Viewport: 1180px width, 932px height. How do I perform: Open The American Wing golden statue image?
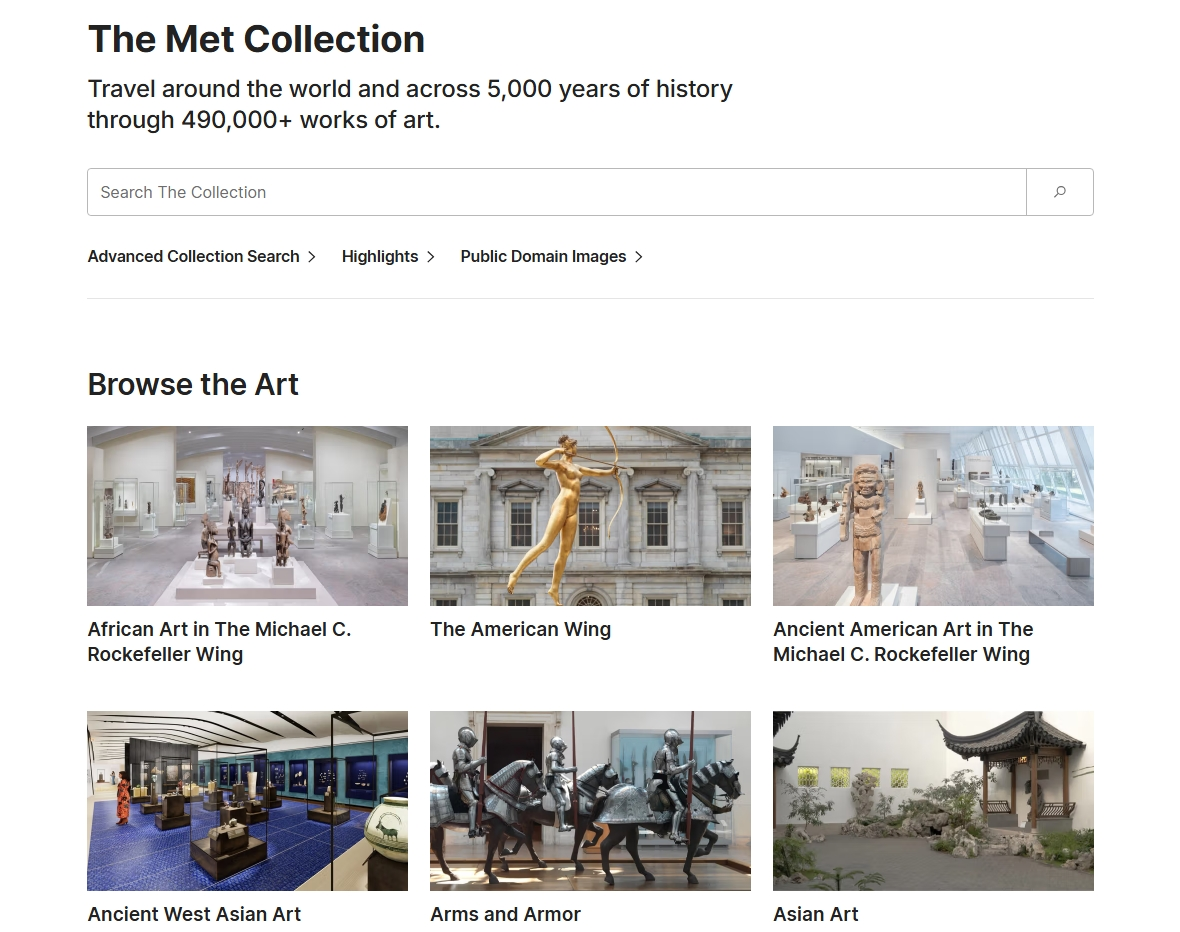point(590,515)
